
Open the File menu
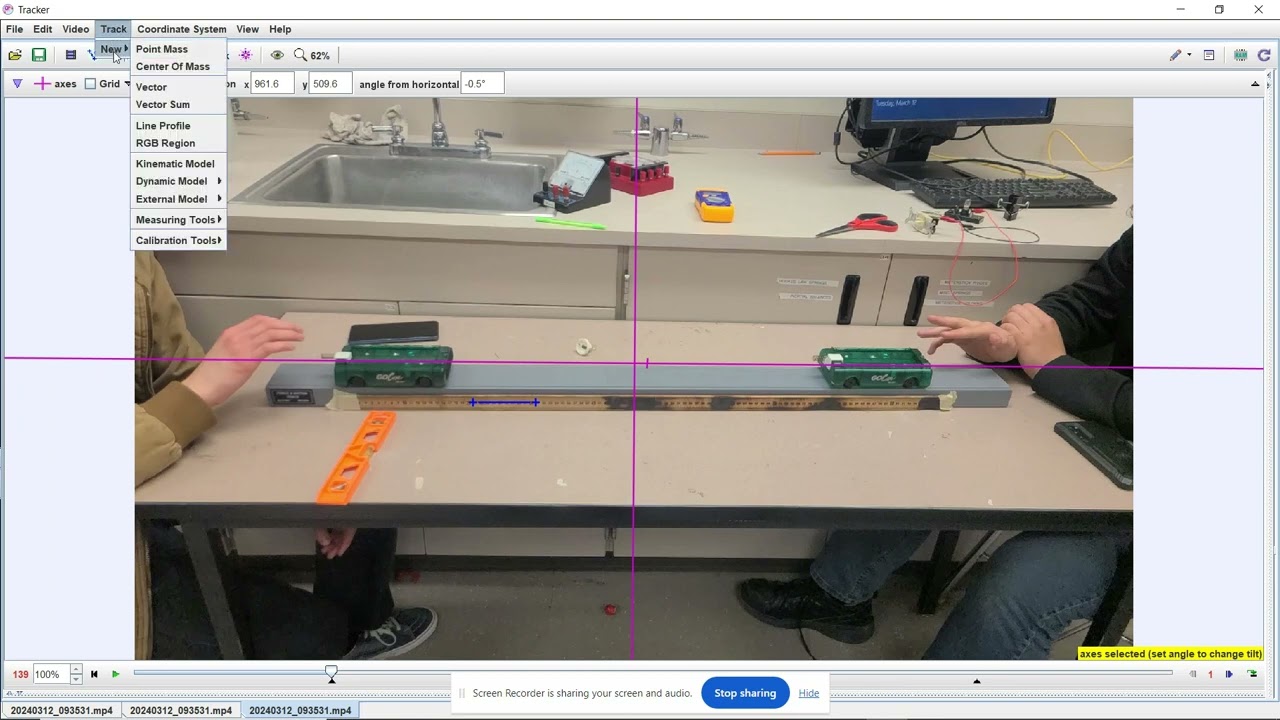[x=15, y=29]
